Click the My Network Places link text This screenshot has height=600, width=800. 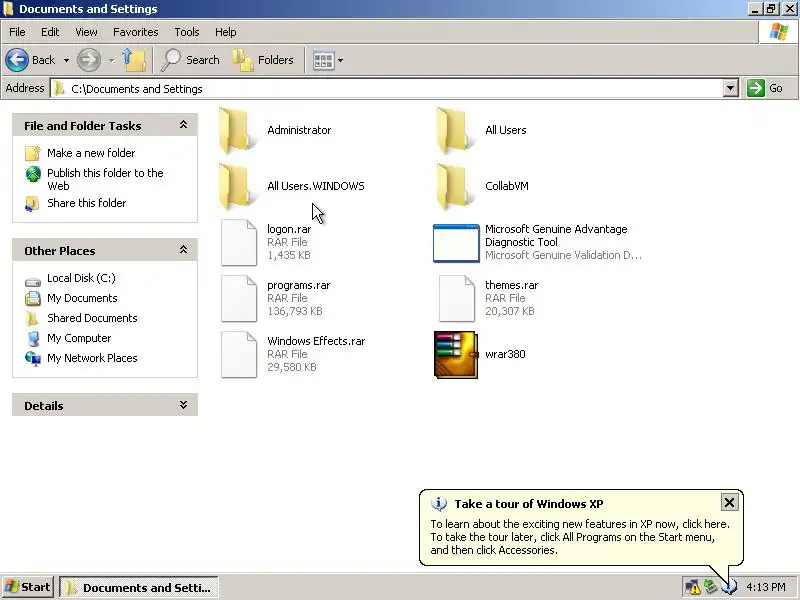pos(92,358)
